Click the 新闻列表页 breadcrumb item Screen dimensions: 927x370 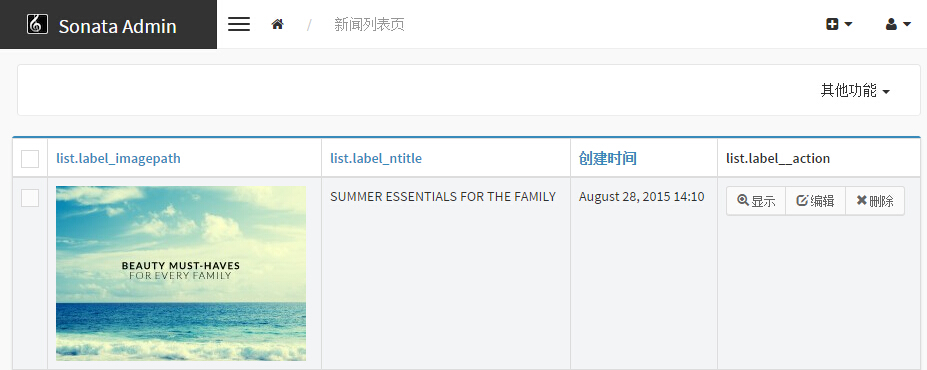point(369,24)
